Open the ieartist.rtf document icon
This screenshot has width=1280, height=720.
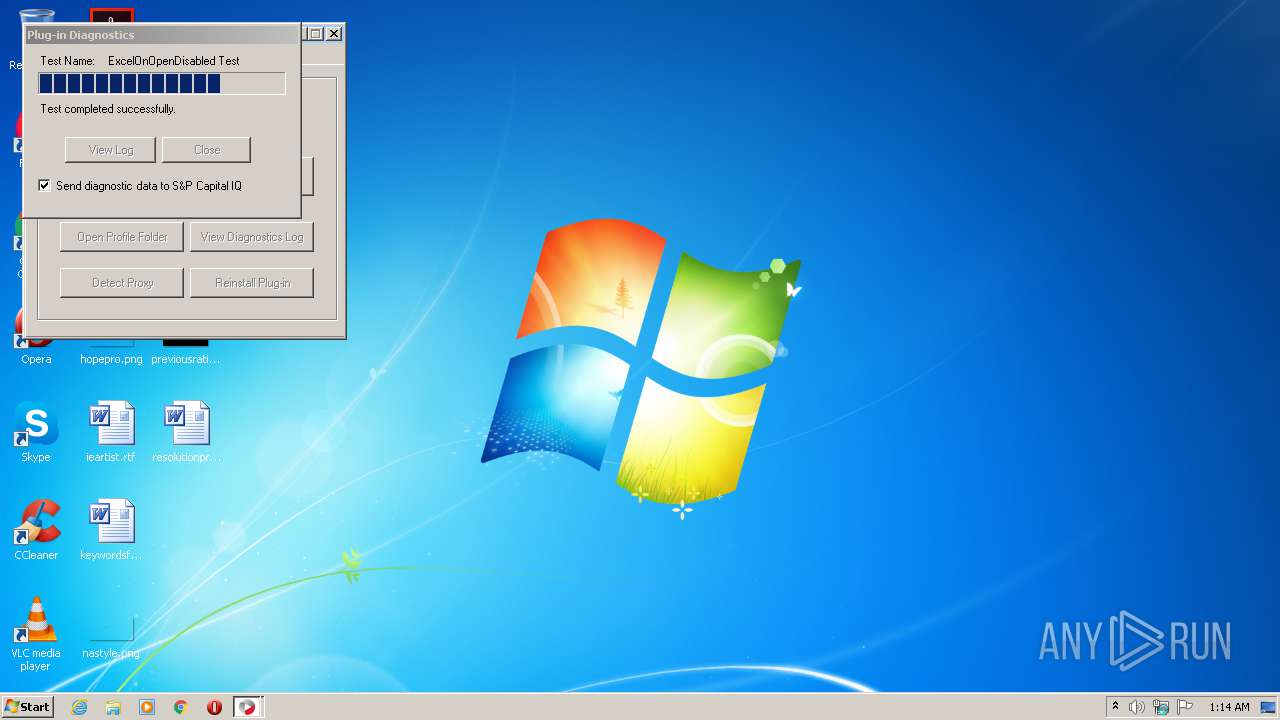tap(111, 433)
